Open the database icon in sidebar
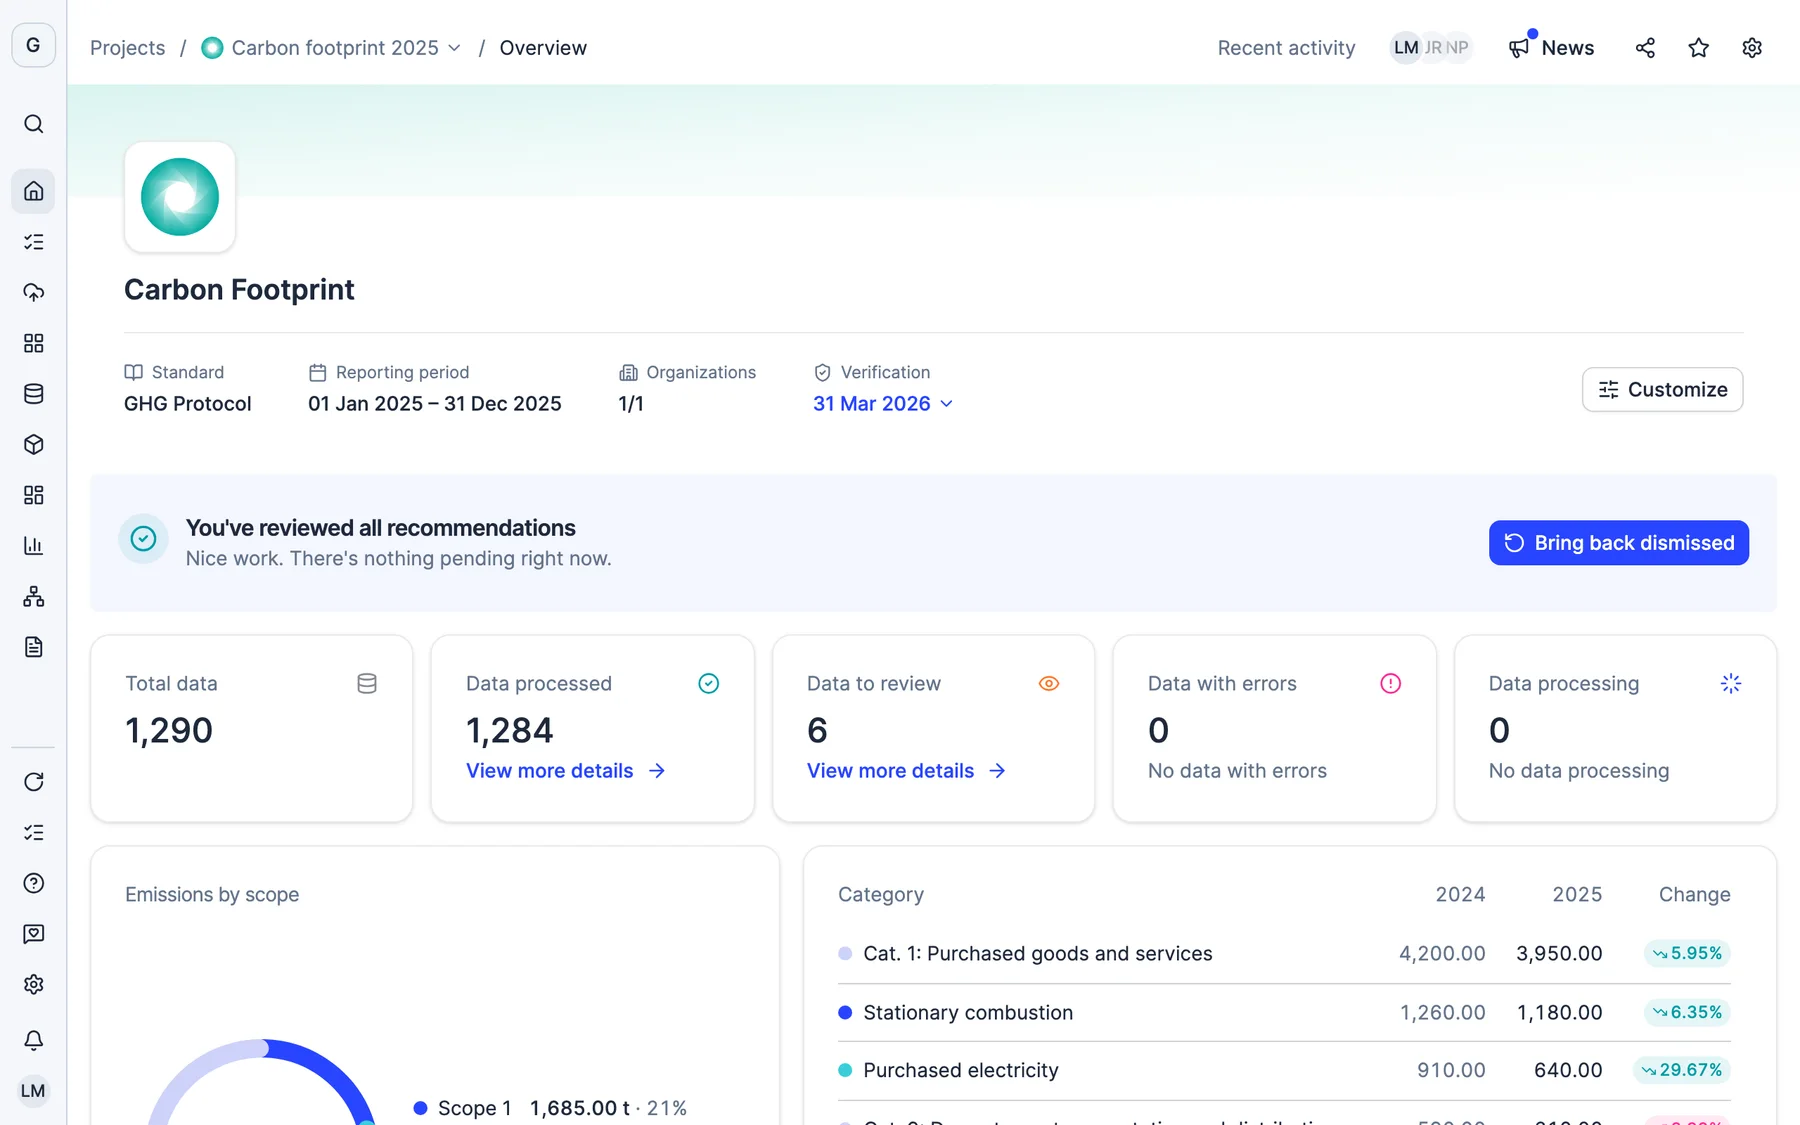 tap(33, 394)
